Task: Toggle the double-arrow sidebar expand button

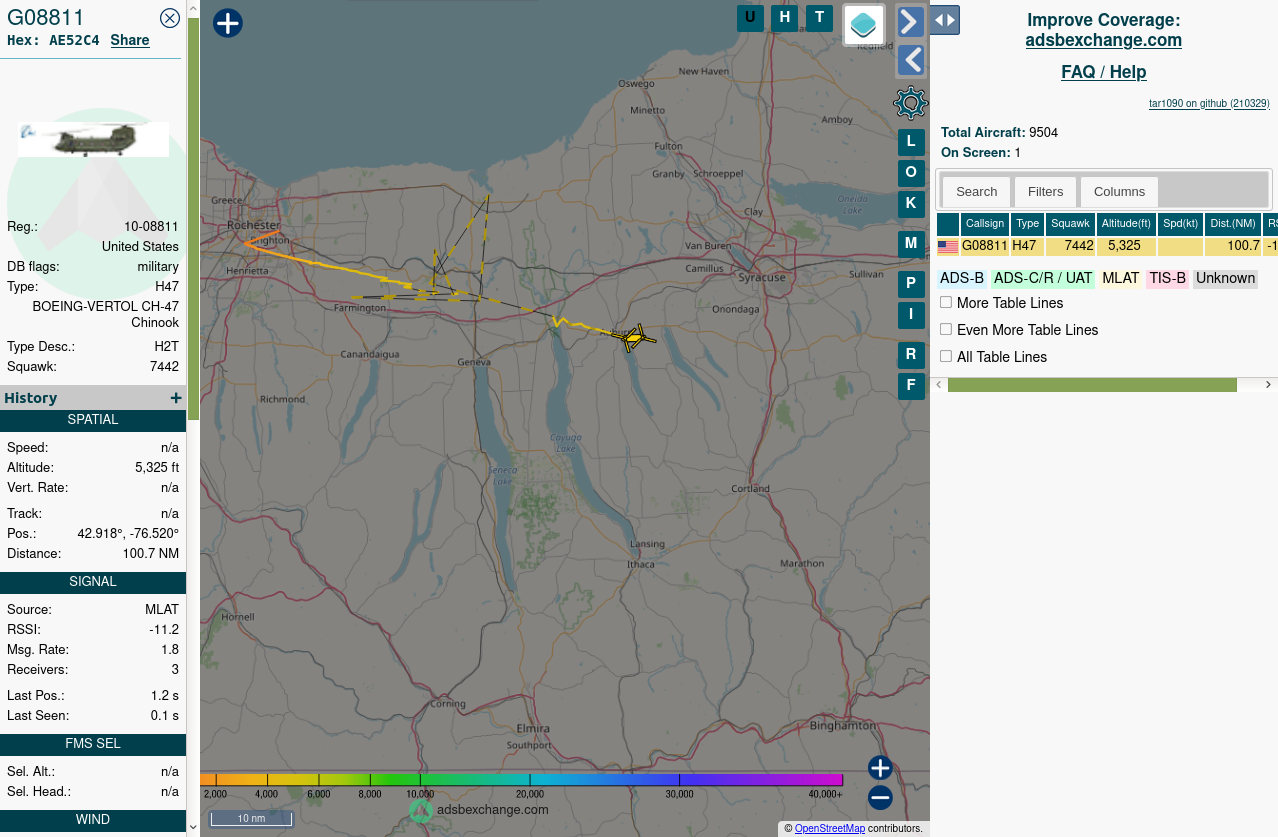Action: click(x=945, y=20)
